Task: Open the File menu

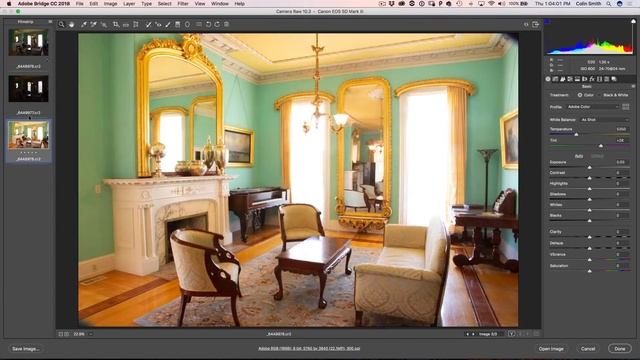Action: click(x=80, y=4)
